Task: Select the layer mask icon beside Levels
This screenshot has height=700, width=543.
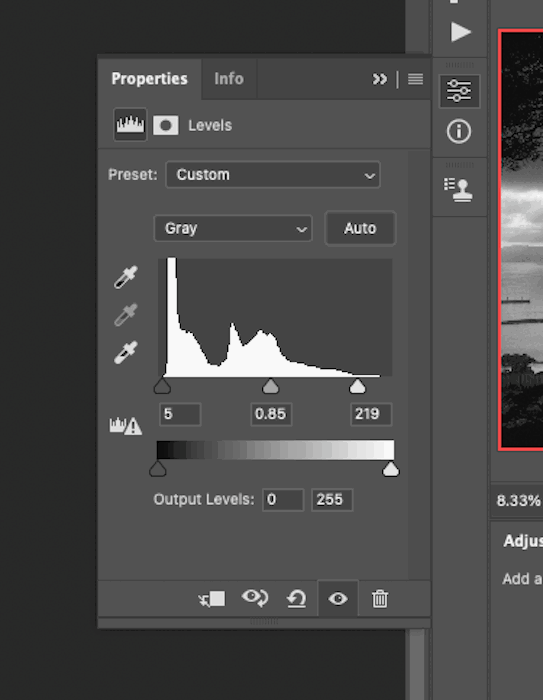Action: click(x=166, y=125)
